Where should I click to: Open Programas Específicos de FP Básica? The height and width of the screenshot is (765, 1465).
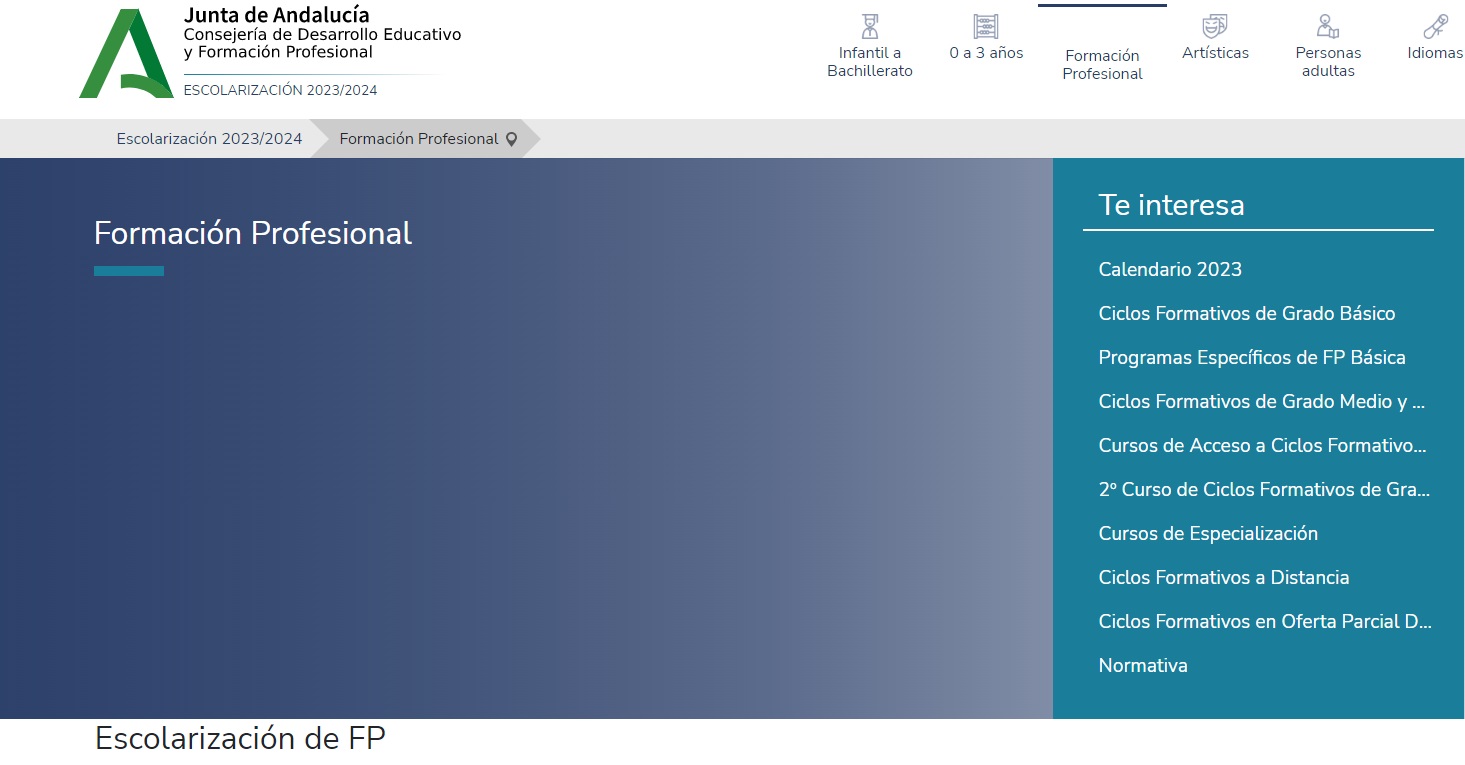coord(1251,357)
